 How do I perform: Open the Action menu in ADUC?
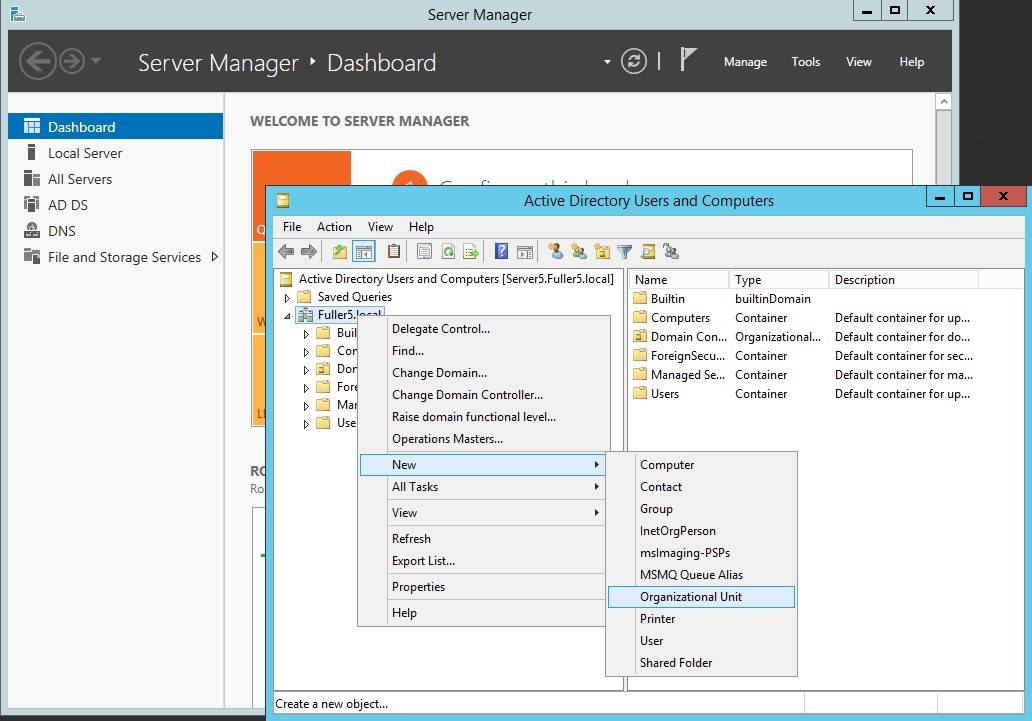pos(334,227)
